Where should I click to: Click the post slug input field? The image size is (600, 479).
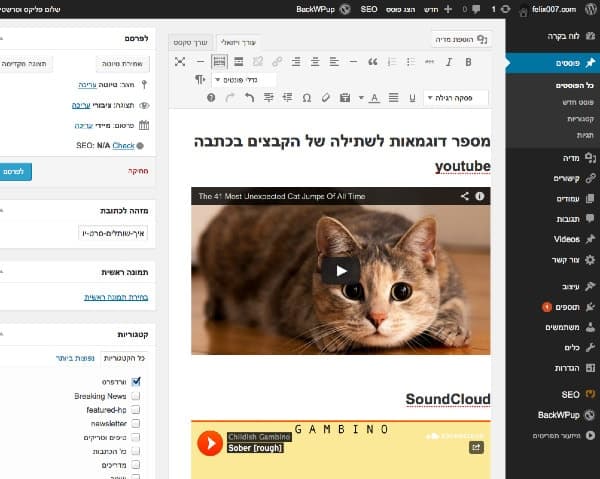113,233
